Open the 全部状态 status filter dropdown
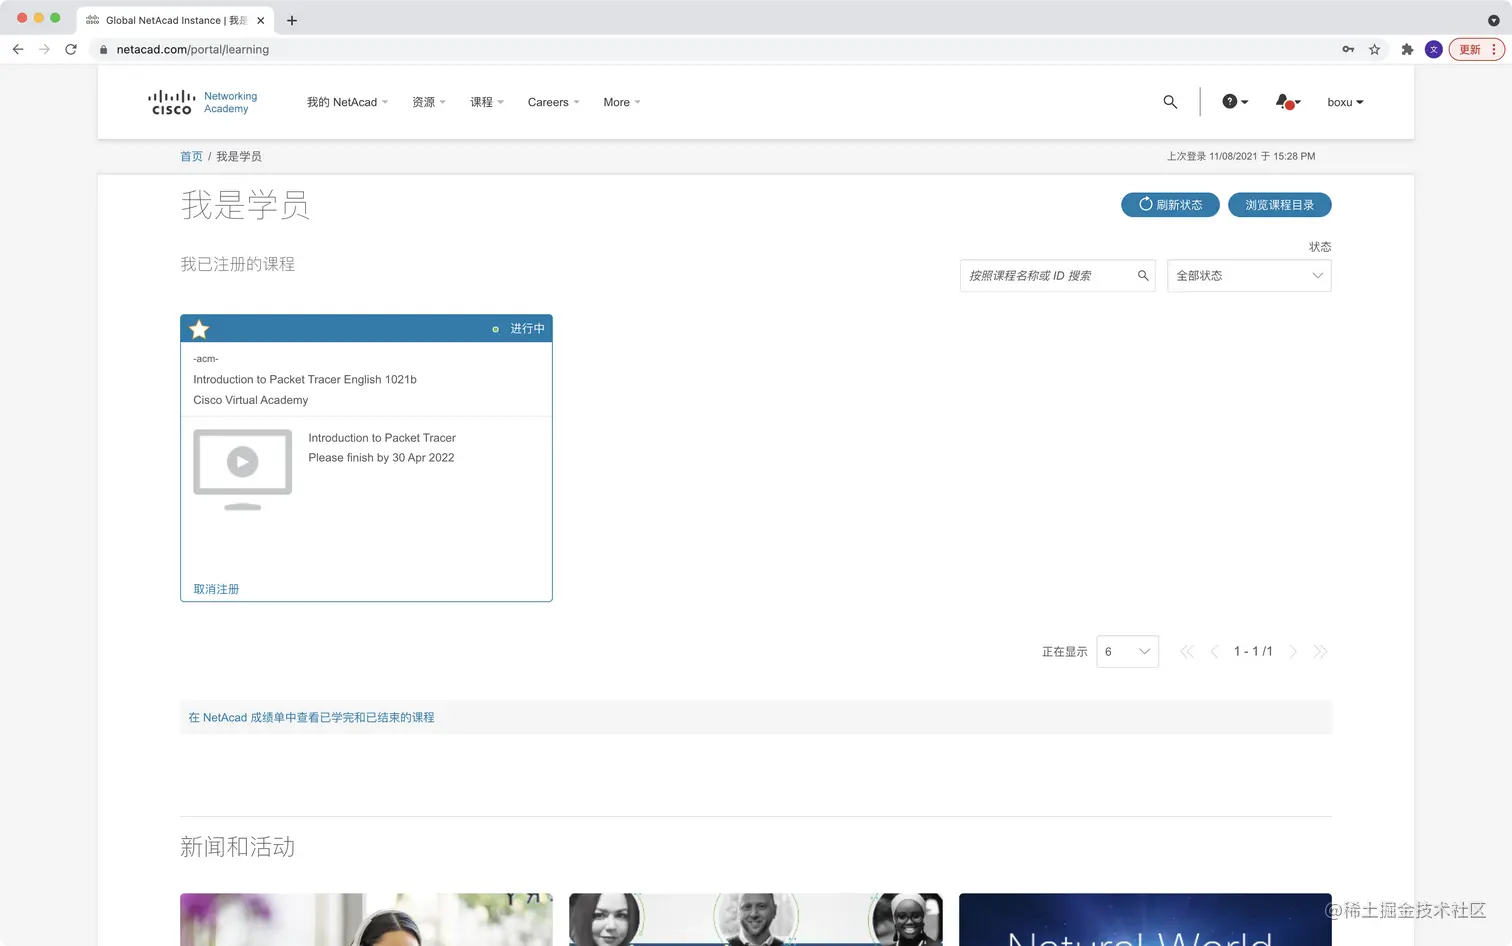This screenshot has width=1512, height=946. [1249, 276]
